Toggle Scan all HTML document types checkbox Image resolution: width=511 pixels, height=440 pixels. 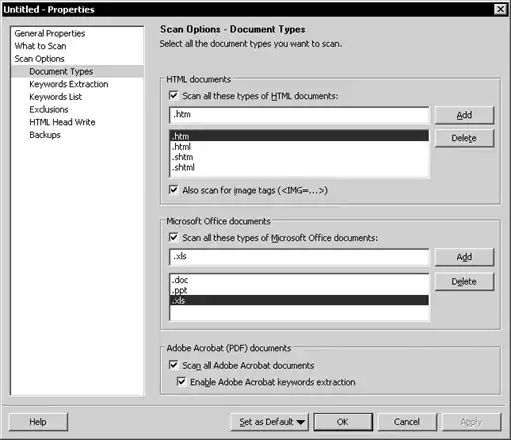173,96
